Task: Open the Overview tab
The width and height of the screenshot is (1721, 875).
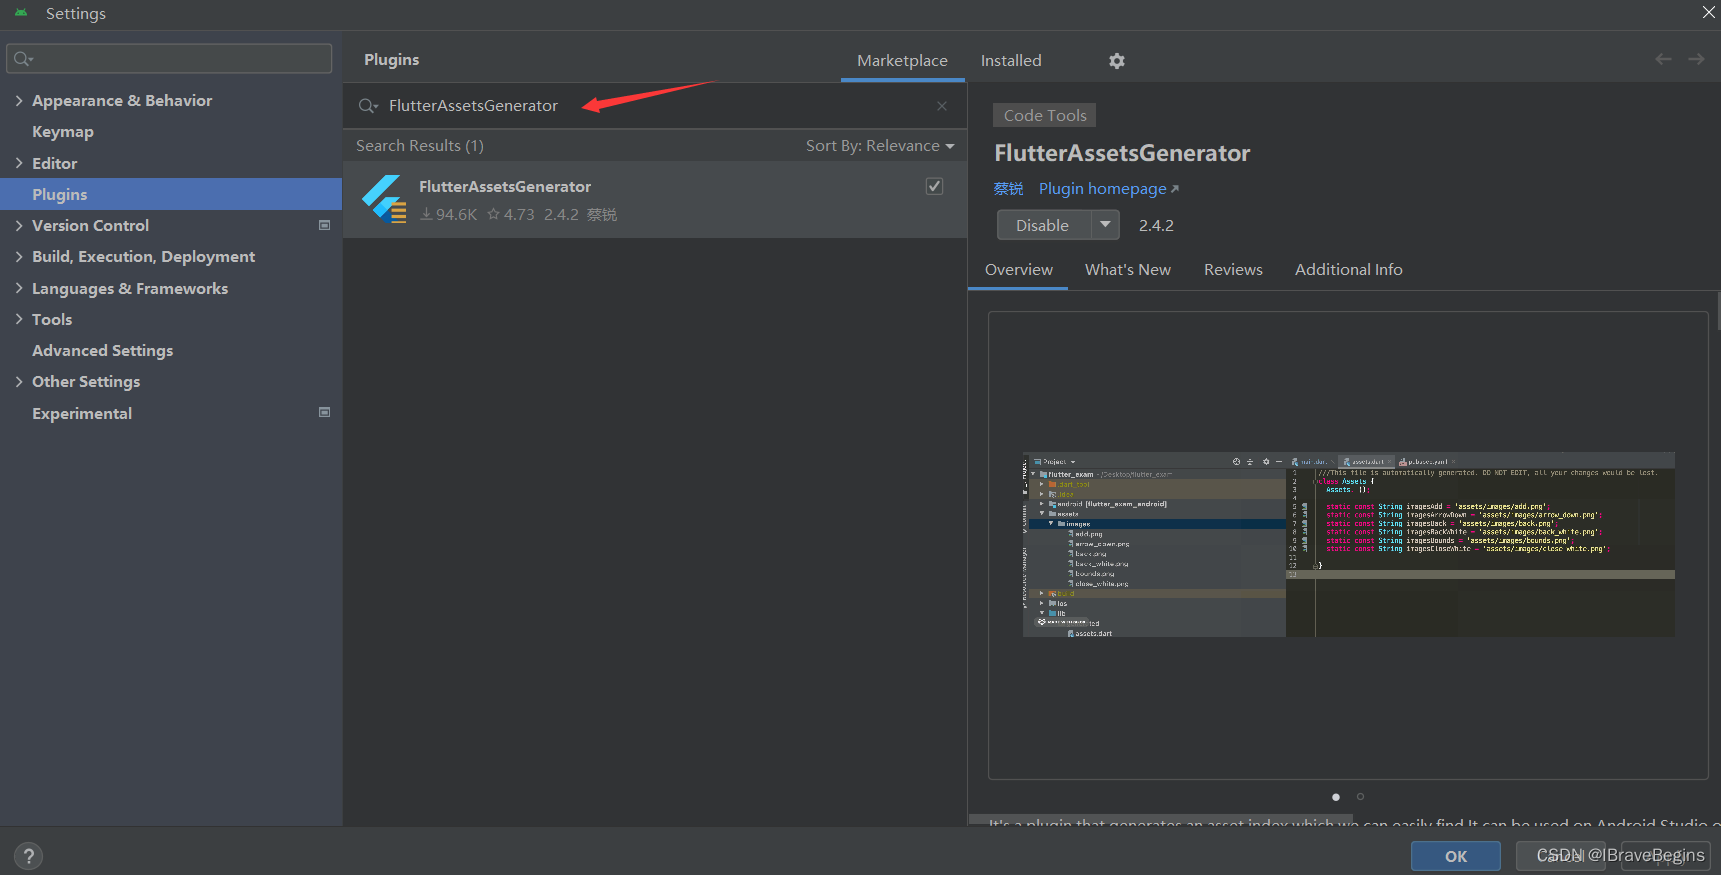Action: point(1018,270)
